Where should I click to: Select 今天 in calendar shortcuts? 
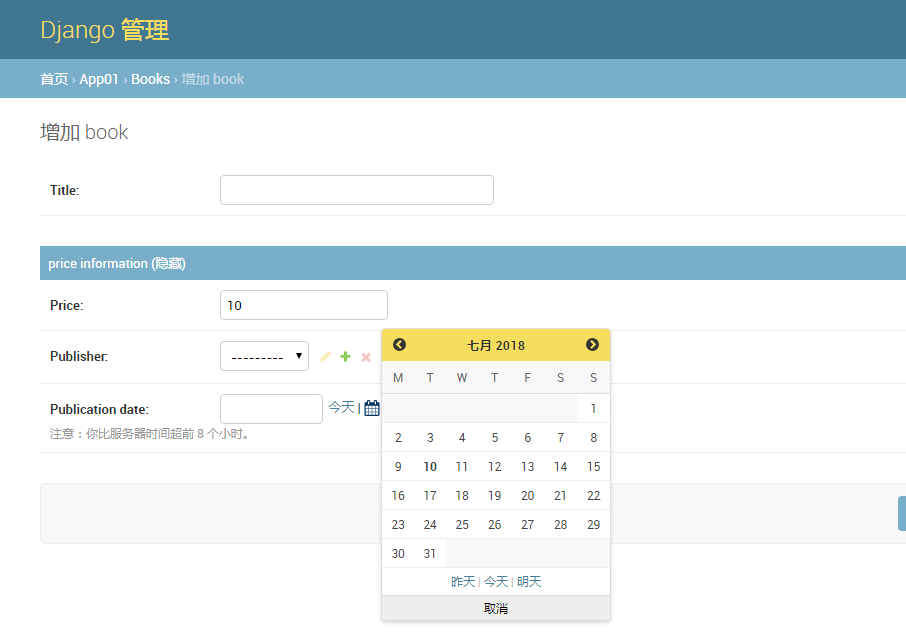click(x=496, y=582)
